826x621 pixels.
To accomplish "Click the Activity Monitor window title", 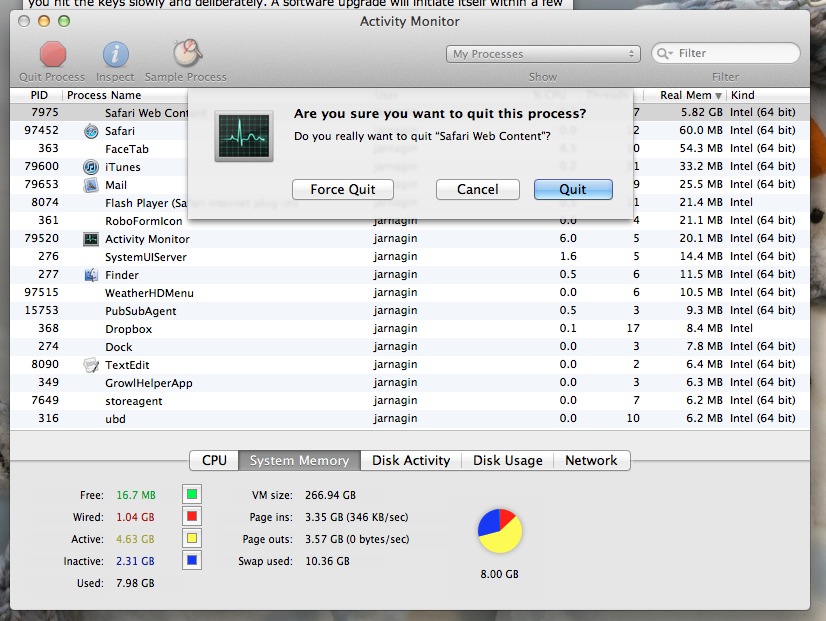I will pyautogui.click(x=410, y=22).
